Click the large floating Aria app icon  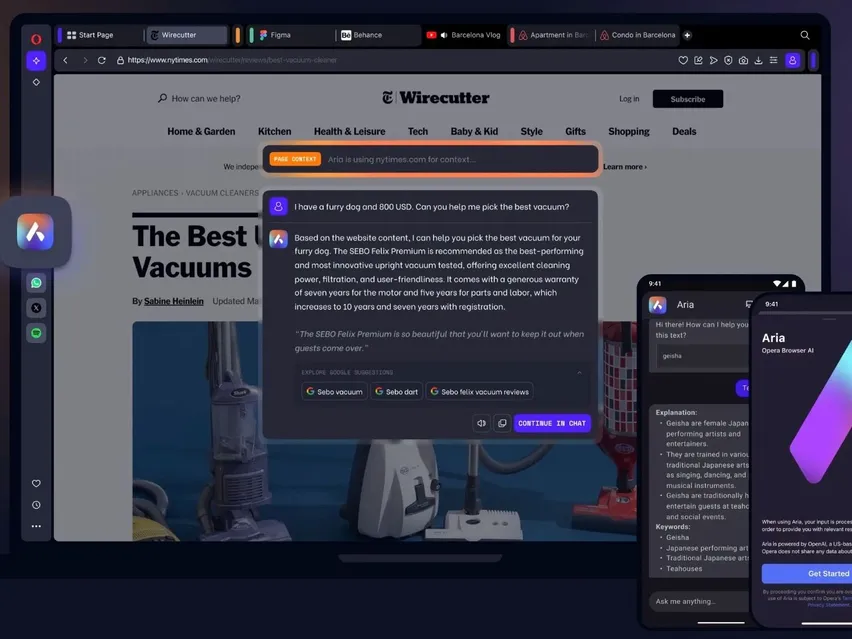tap(35, 231)
